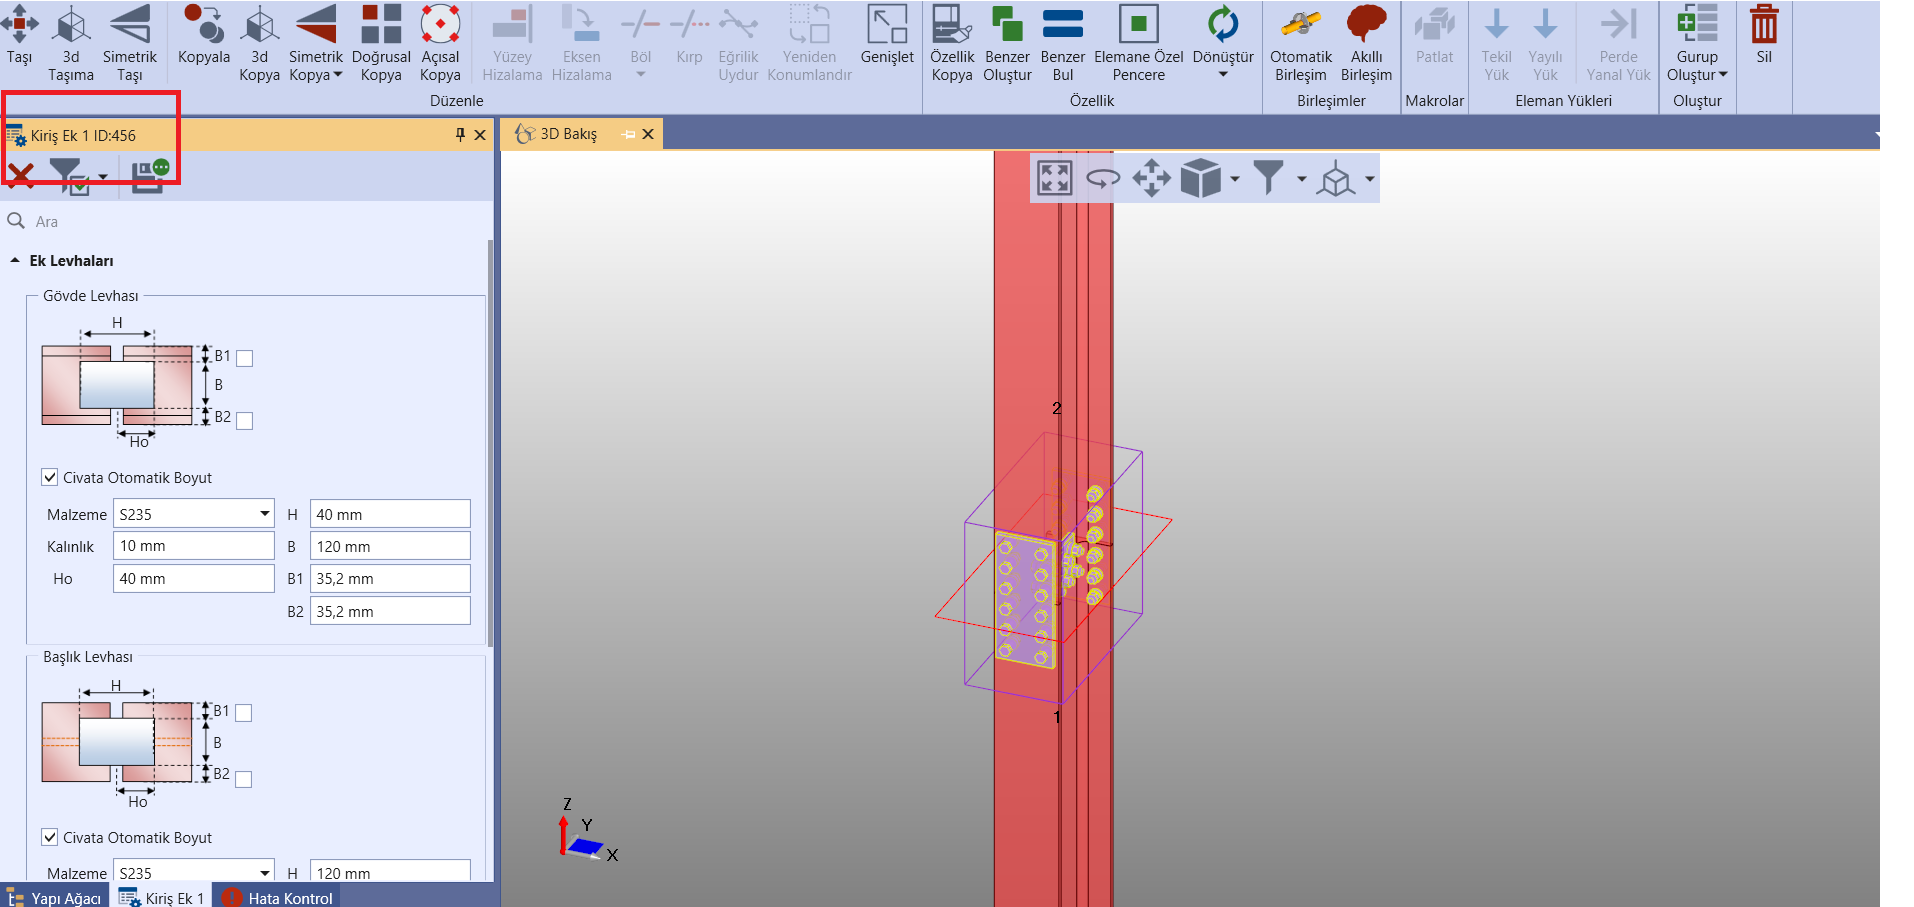1914x907 pixels.
Task: Collapse the Ek Levhaları section
Action: click(15, 261)
